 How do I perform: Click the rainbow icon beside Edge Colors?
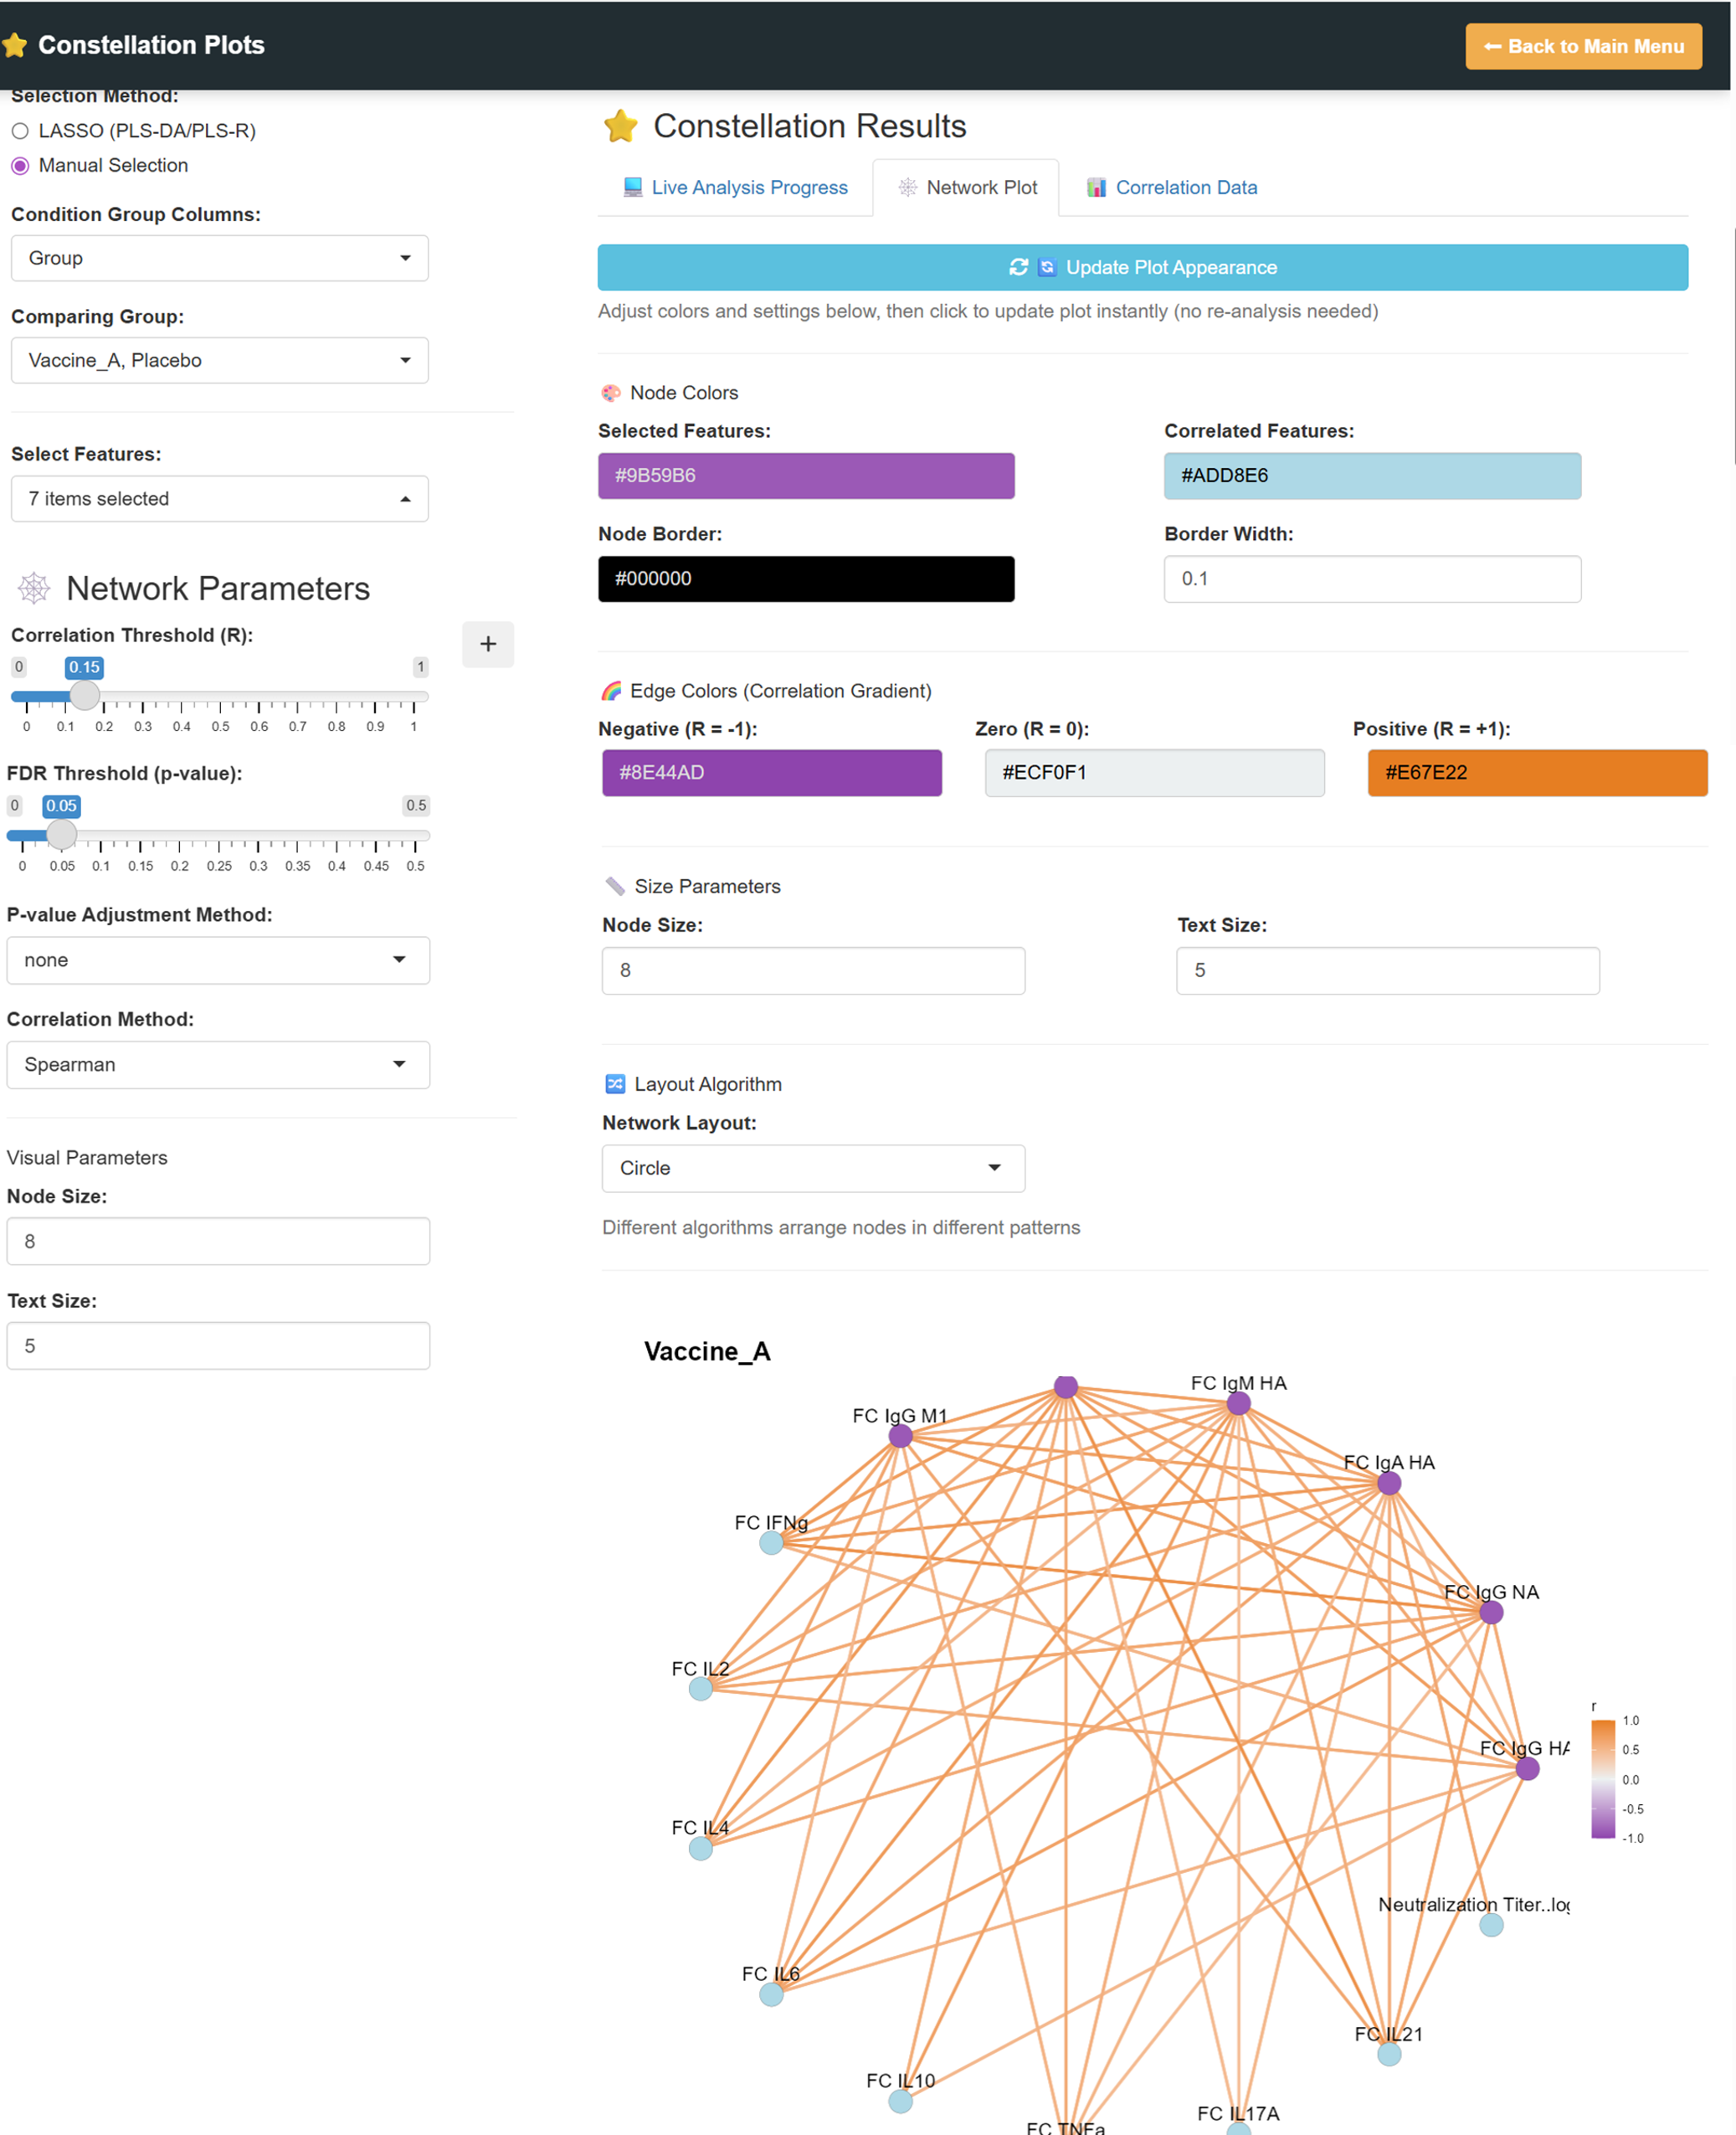pos(611,691)
